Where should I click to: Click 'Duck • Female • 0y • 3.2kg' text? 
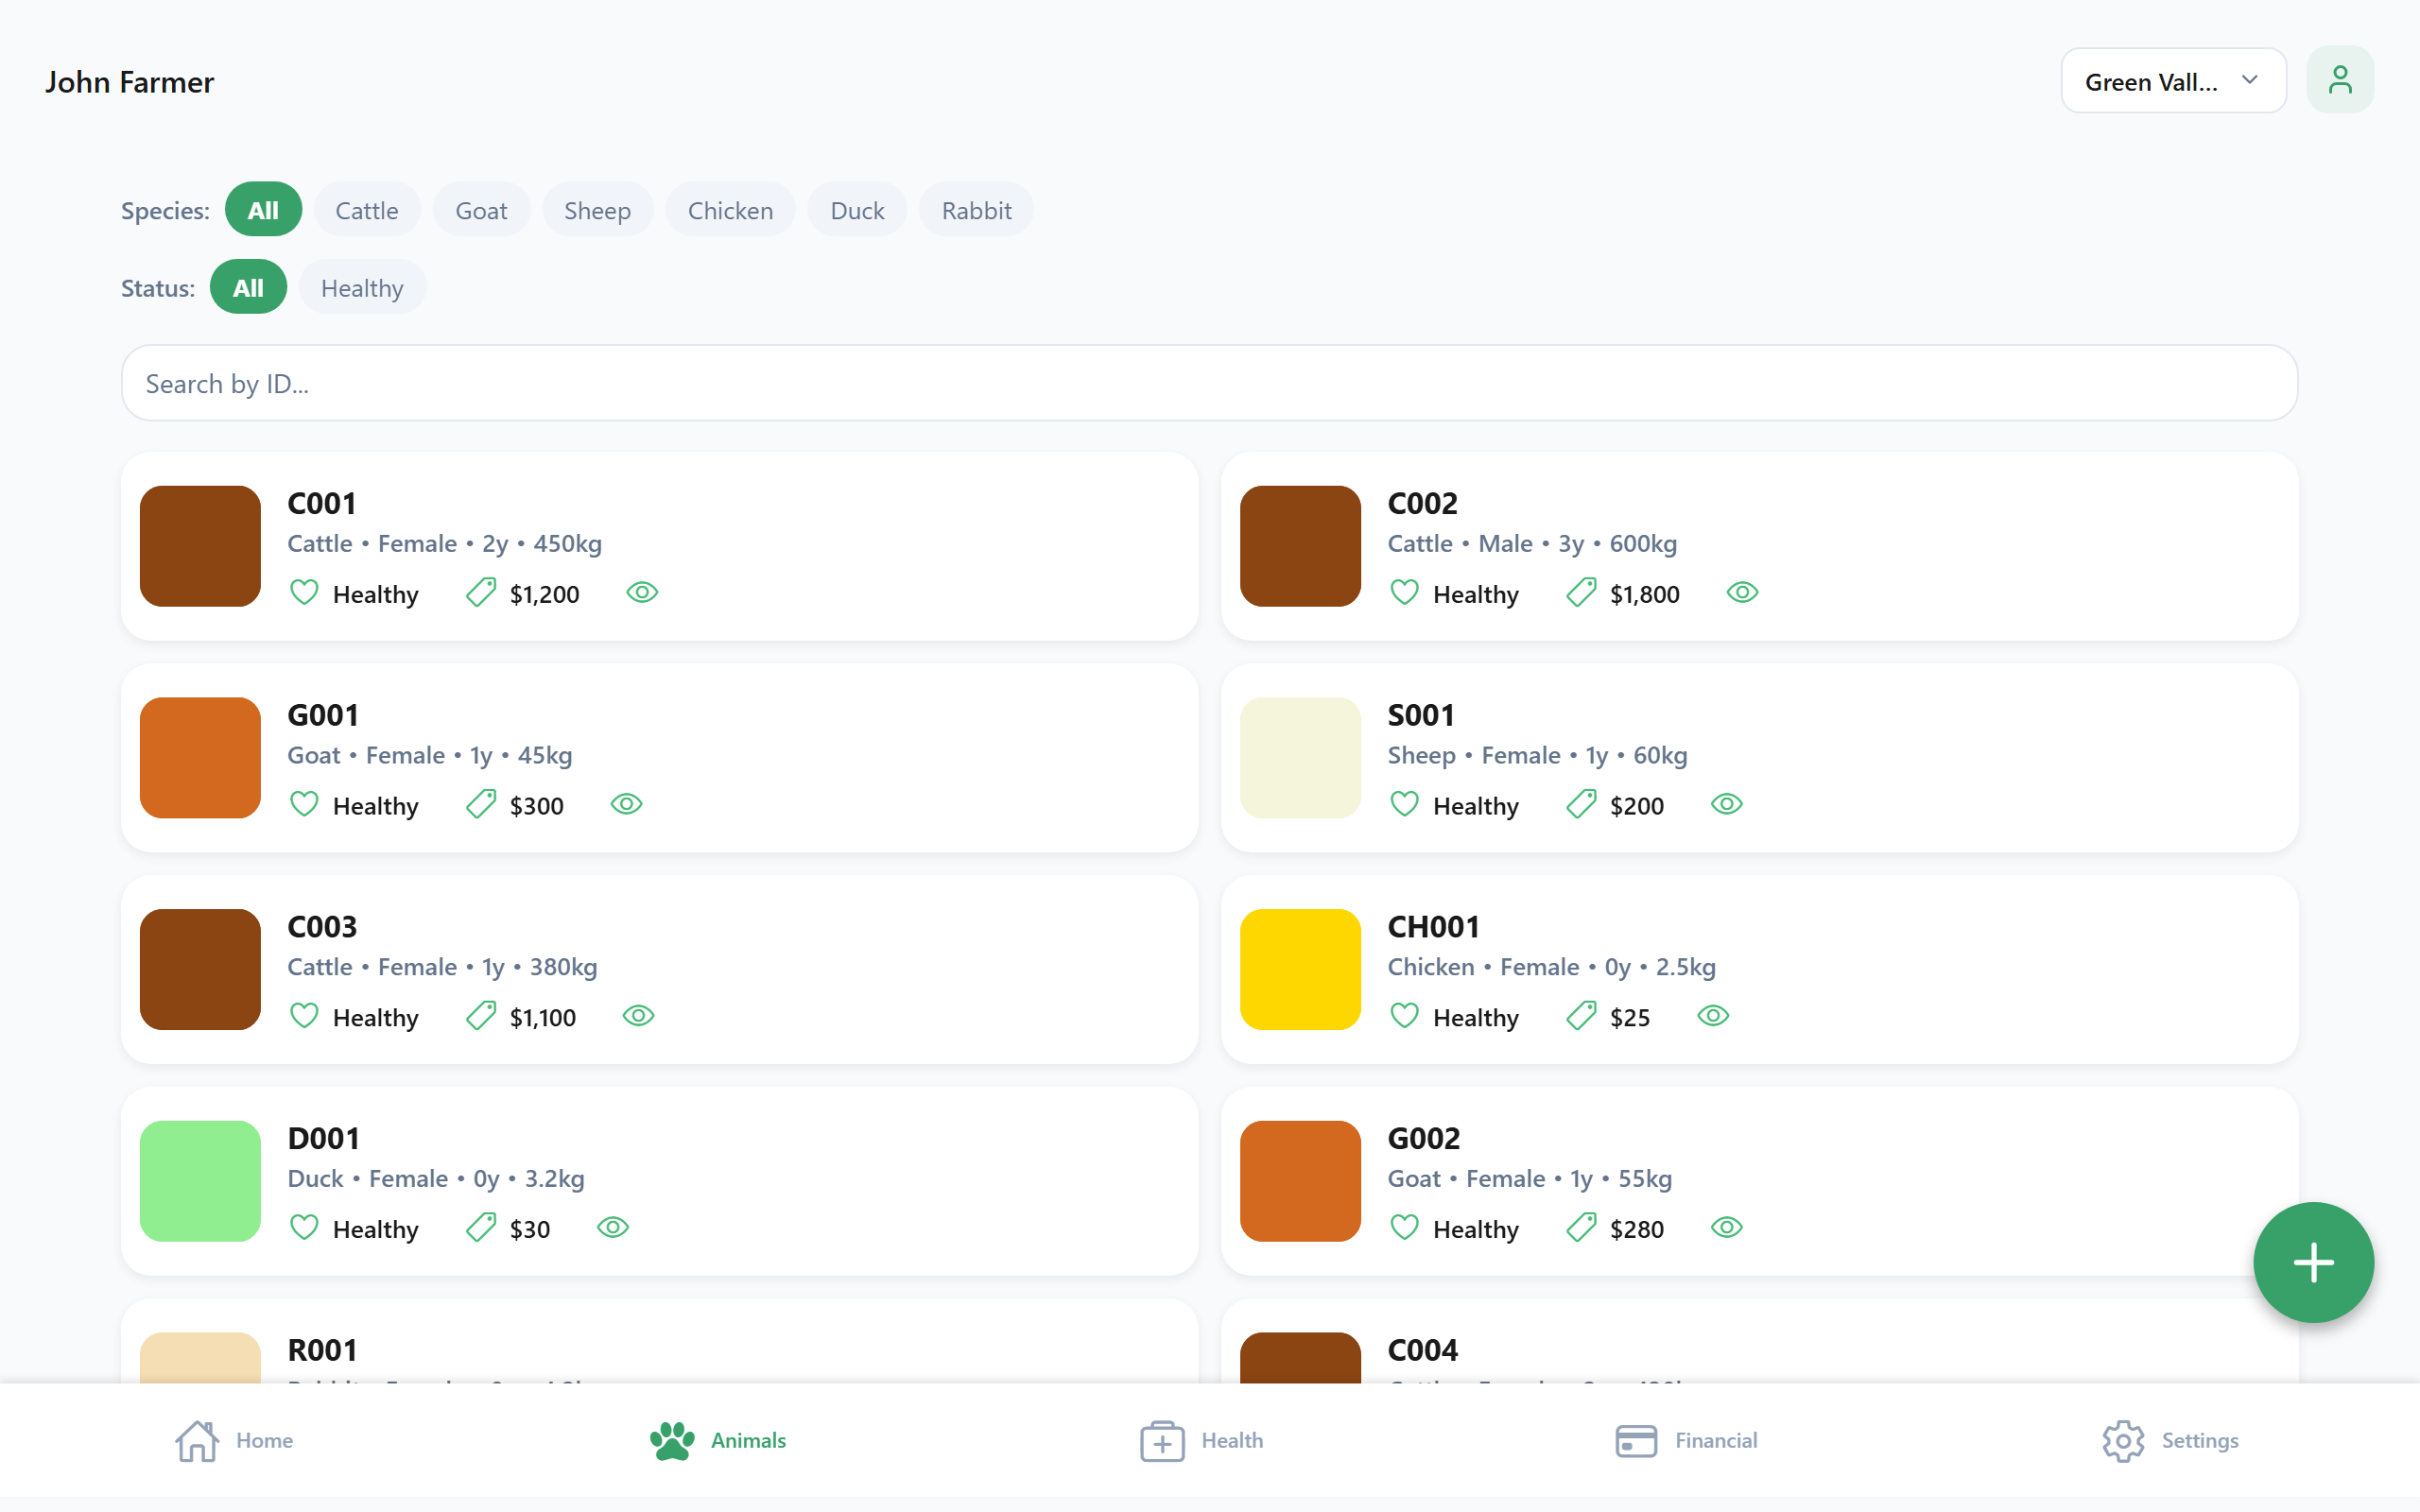click(x=436, y=1179)
